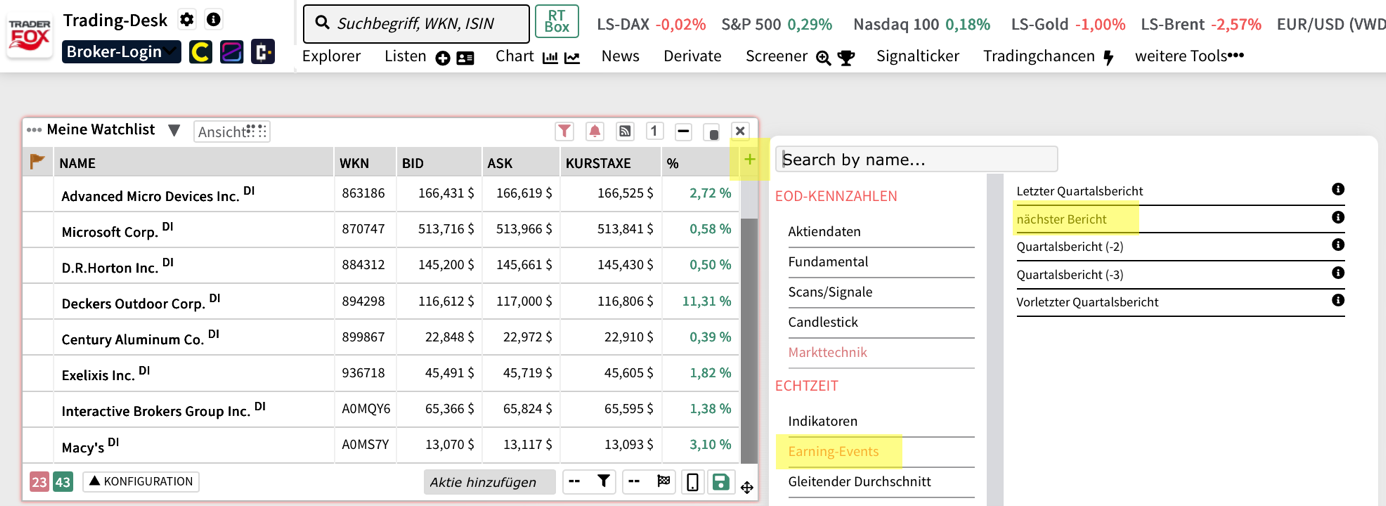Click the Search by name field

(917, 159)
